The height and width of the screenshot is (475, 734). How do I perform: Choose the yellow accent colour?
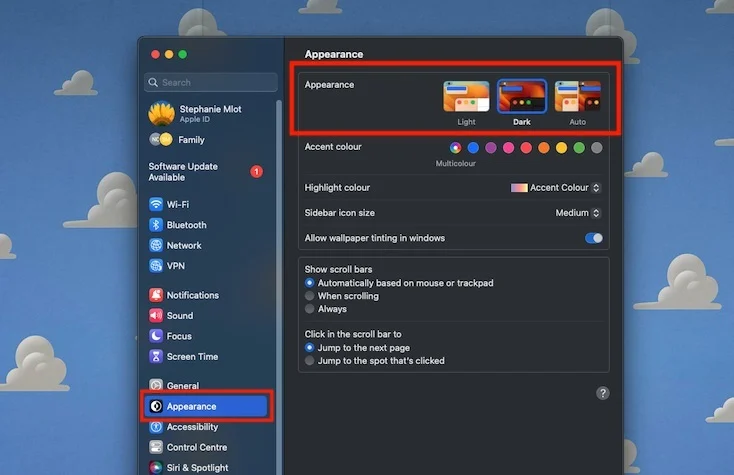point(561,148)
